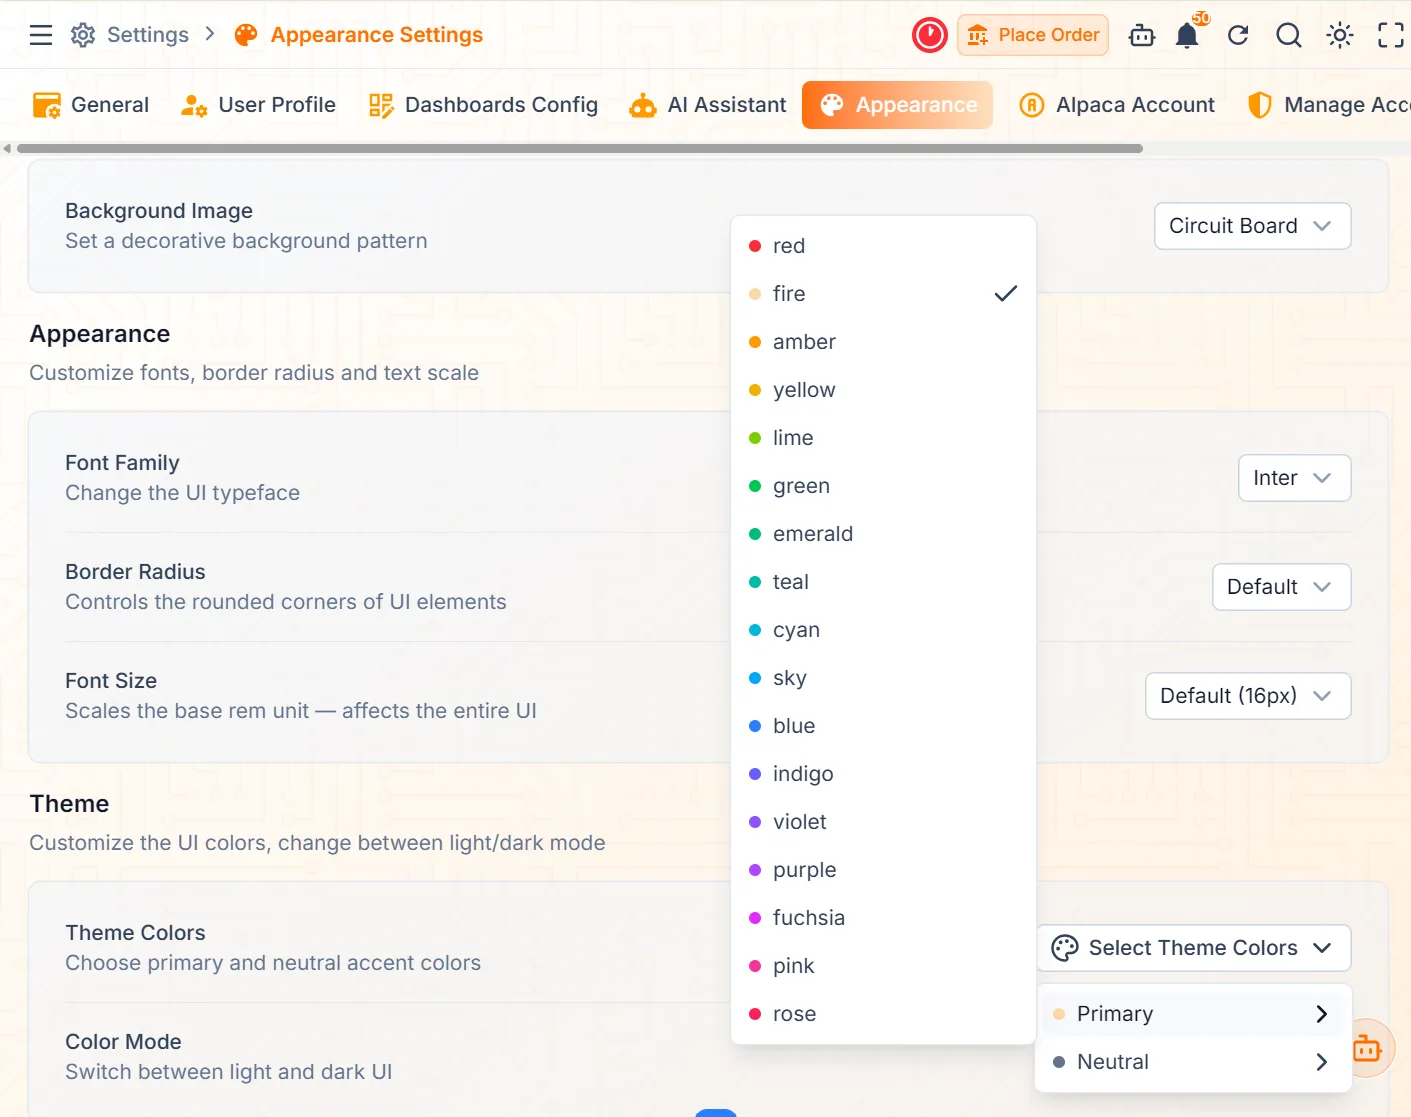Click the Color Mode setting label
1411x1117 pixels.
click(123, 1042)
